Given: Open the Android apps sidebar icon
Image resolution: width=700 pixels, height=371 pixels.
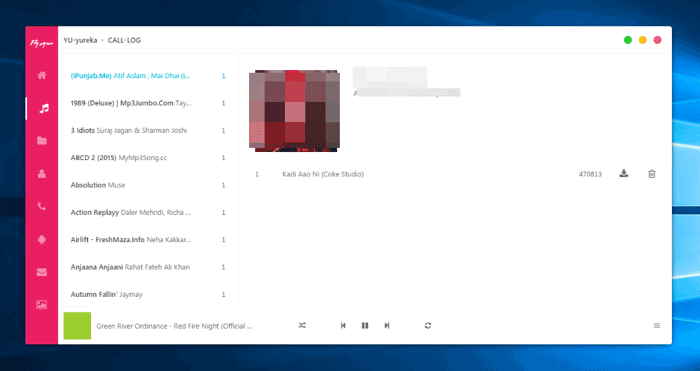Looking at the screenshot, I should coord(42,239).
